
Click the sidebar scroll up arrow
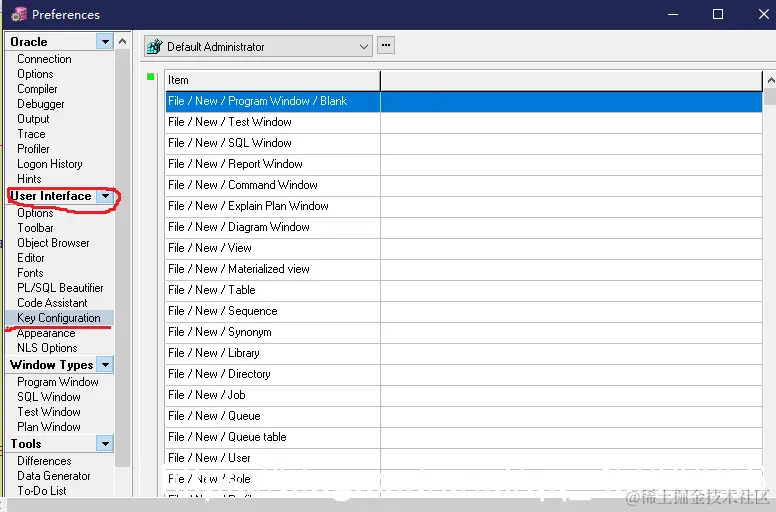[123, 42]
